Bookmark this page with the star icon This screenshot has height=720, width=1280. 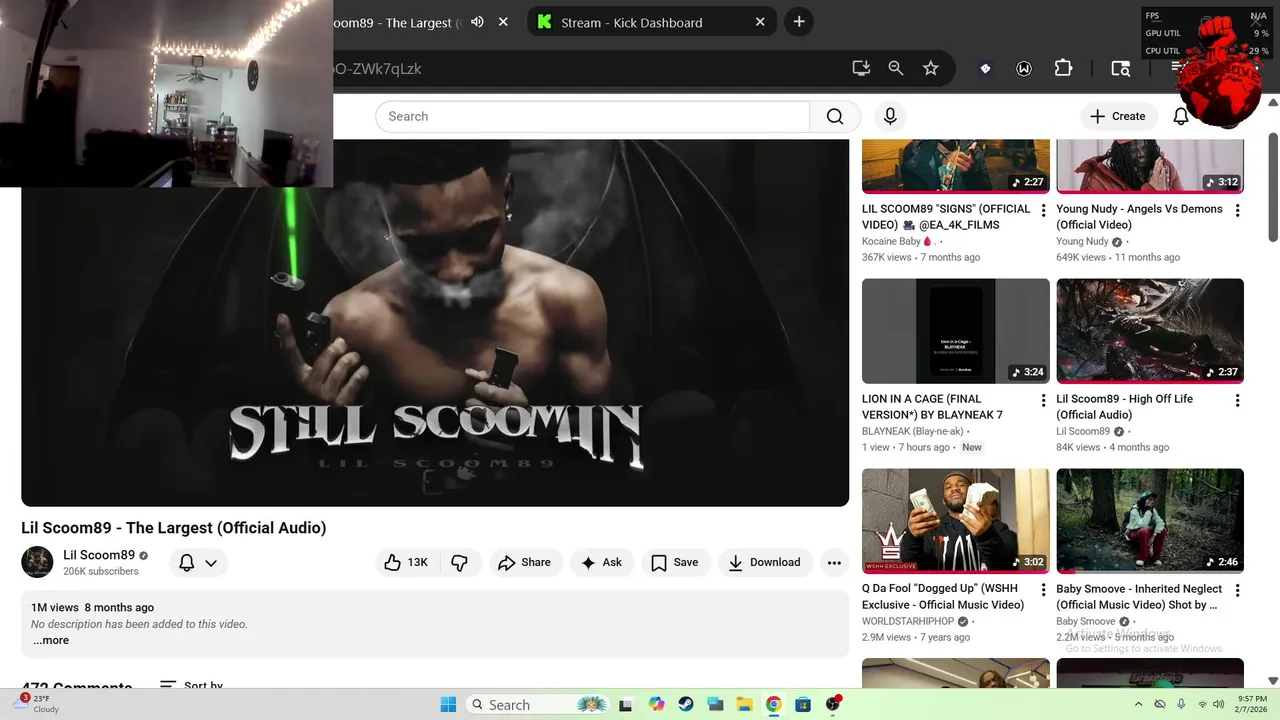pyautogui.click(x=931, y=68)
